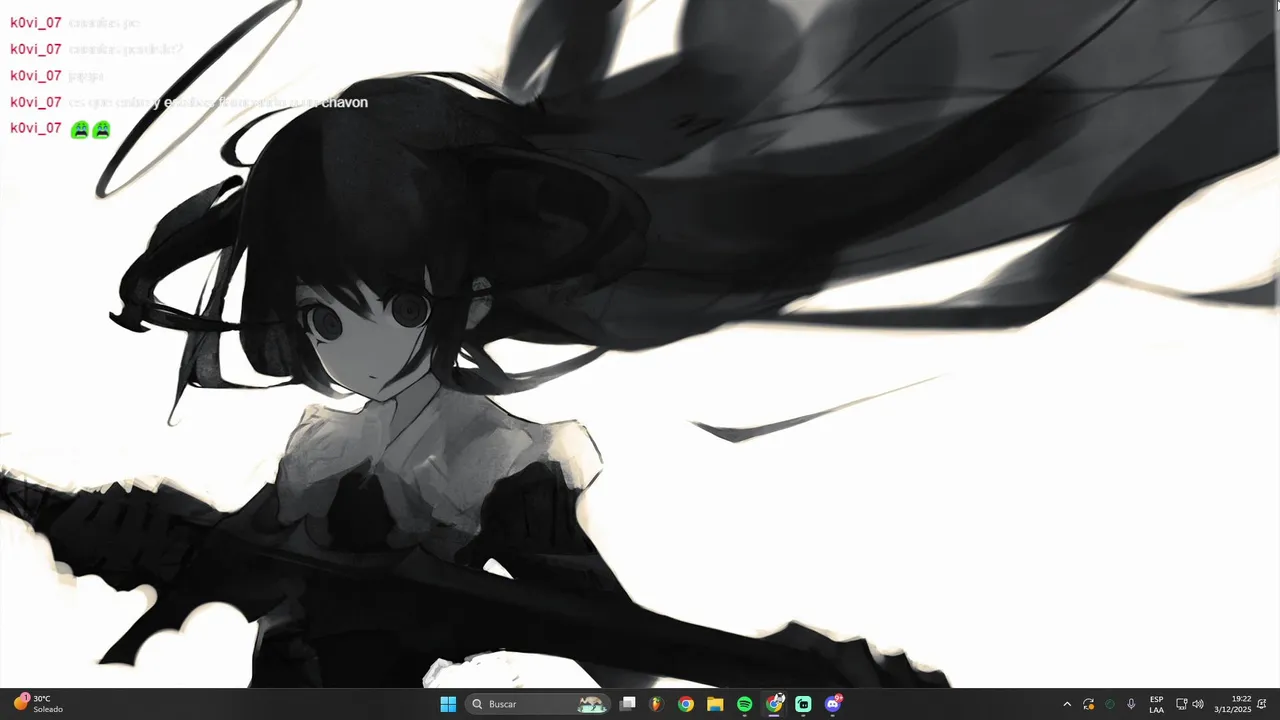Click the microphone tray icon
This screenshot has height=720, width=1280.
tap(1131, 704)
